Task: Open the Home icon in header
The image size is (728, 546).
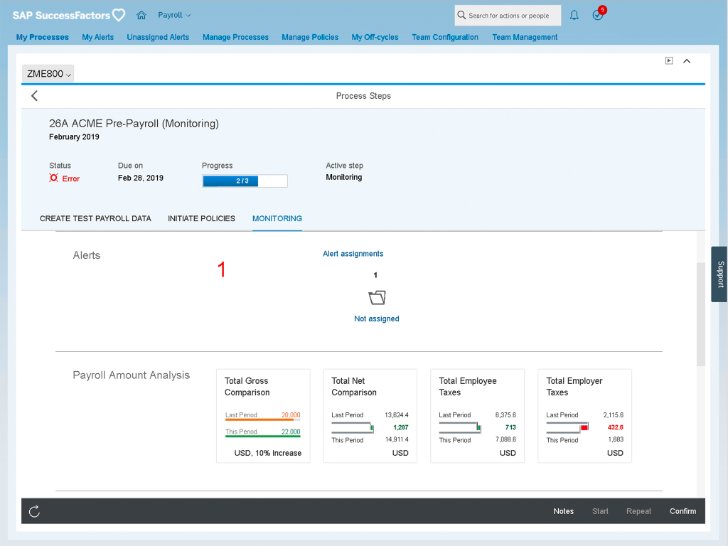Action: point(141,15)
